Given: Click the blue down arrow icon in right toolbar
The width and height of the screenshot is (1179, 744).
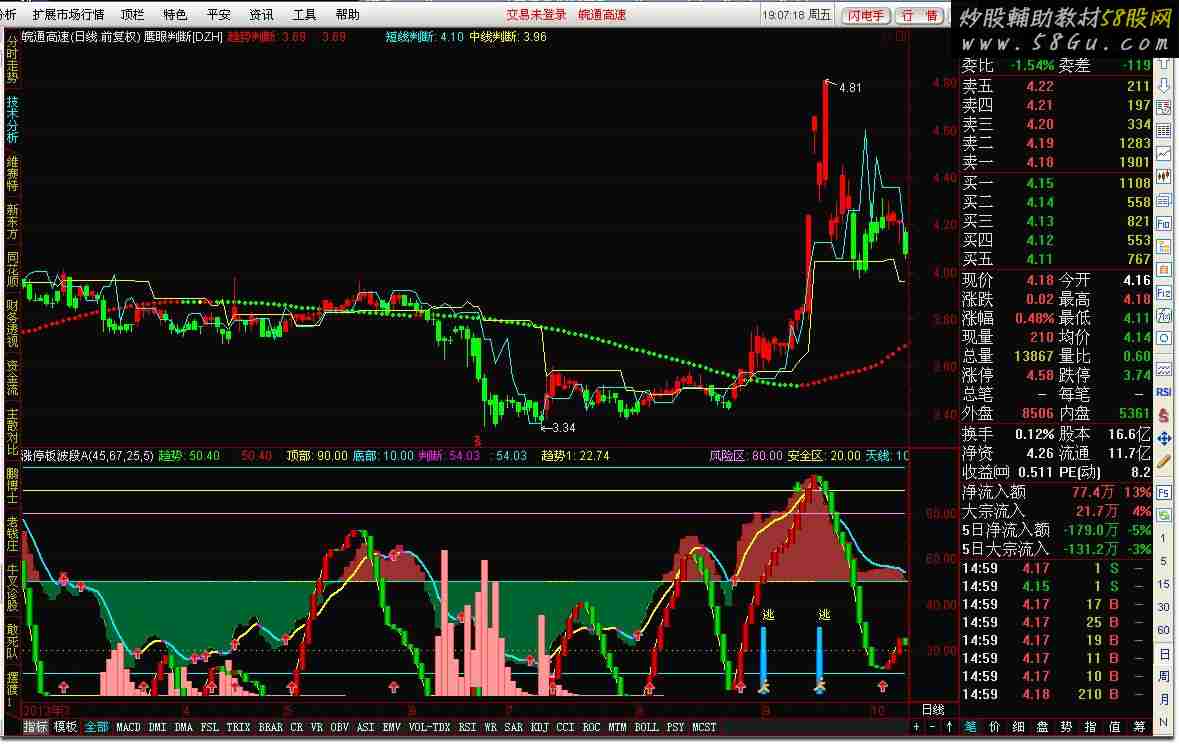Looking at the screenshot, I should coord(1163,84).
